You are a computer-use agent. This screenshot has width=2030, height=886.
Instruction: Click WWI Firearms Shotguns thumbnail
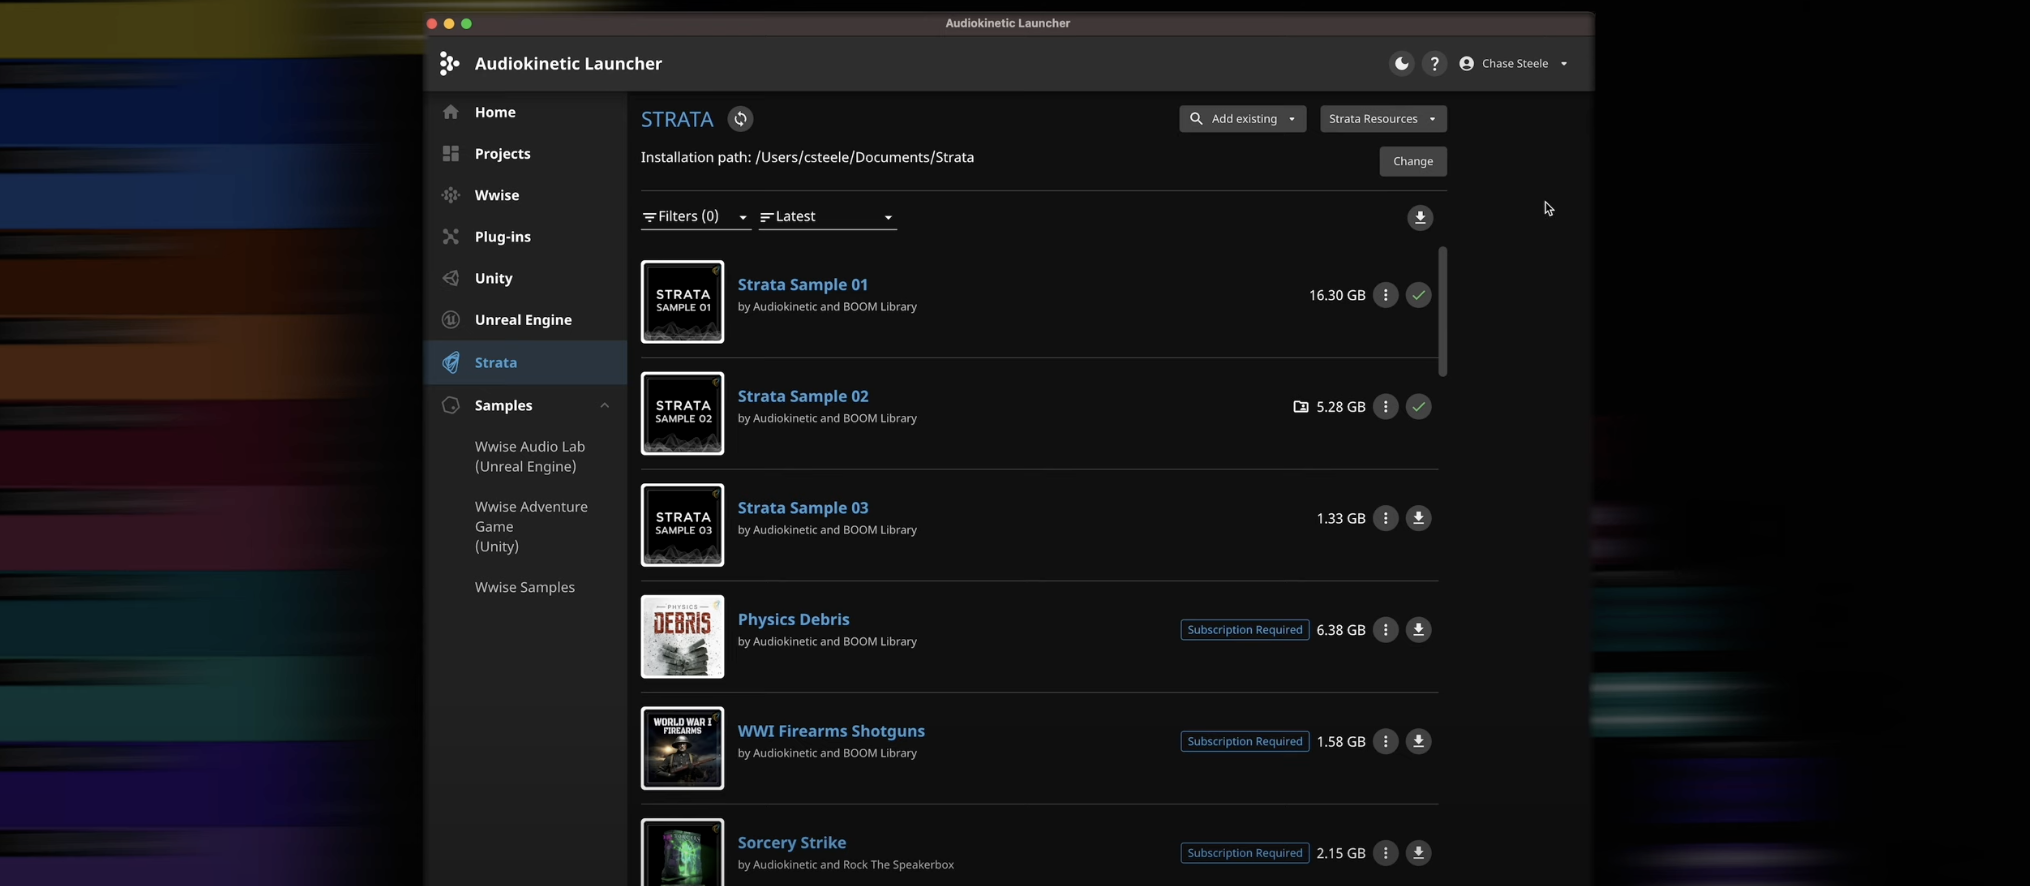(682, 748)
